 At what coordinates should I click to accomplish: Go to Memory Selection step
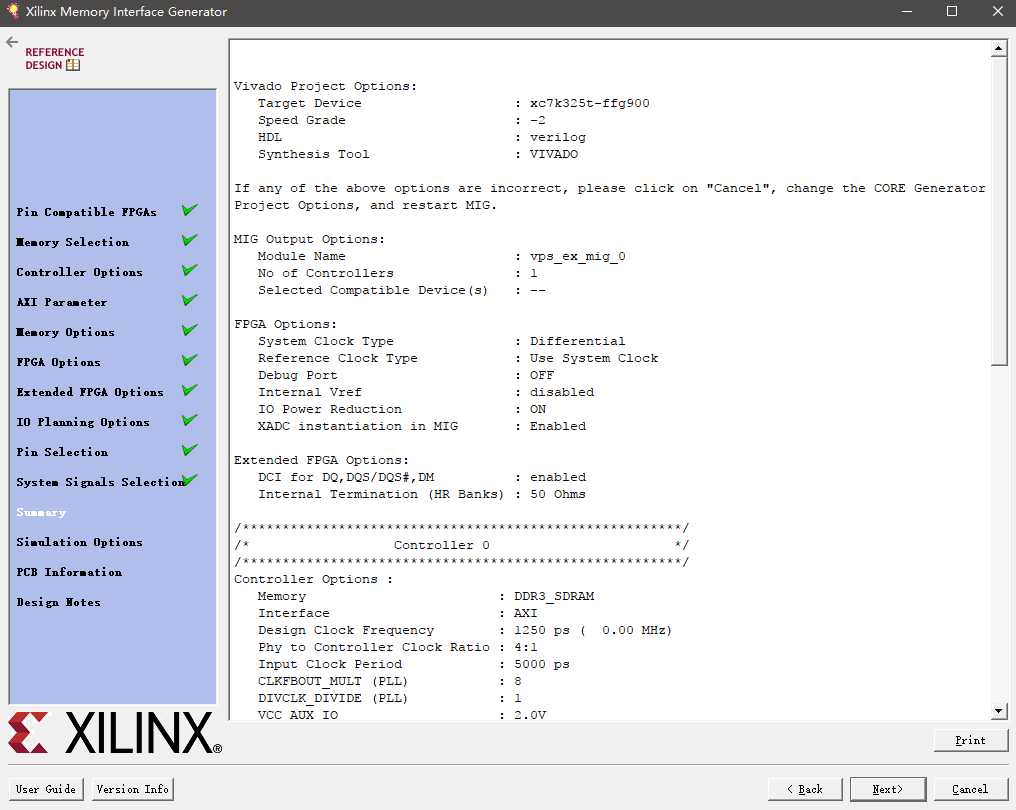(x=73, y=242)
